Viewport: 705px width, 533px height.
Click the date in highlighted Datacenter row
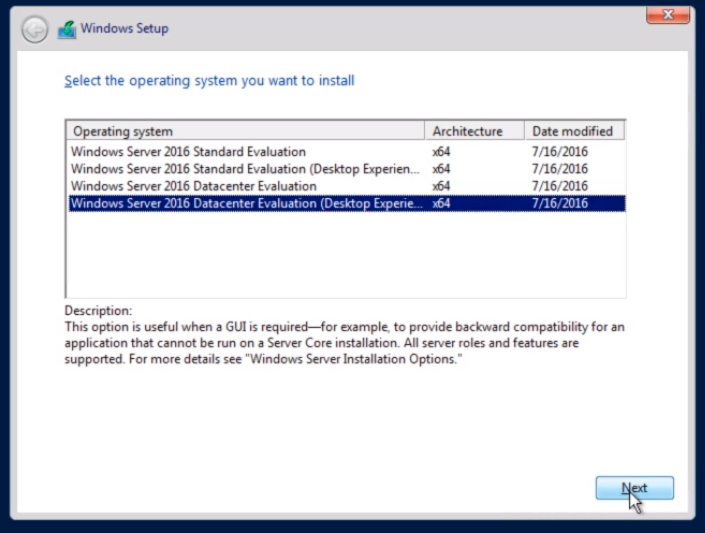click(x=559, y=203)
